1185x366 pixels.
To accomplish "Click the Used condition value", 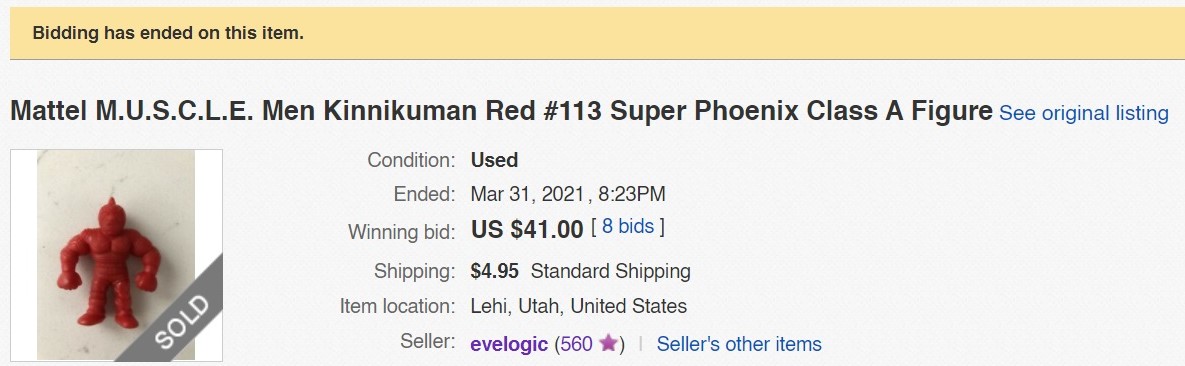I will click(494, 160).
